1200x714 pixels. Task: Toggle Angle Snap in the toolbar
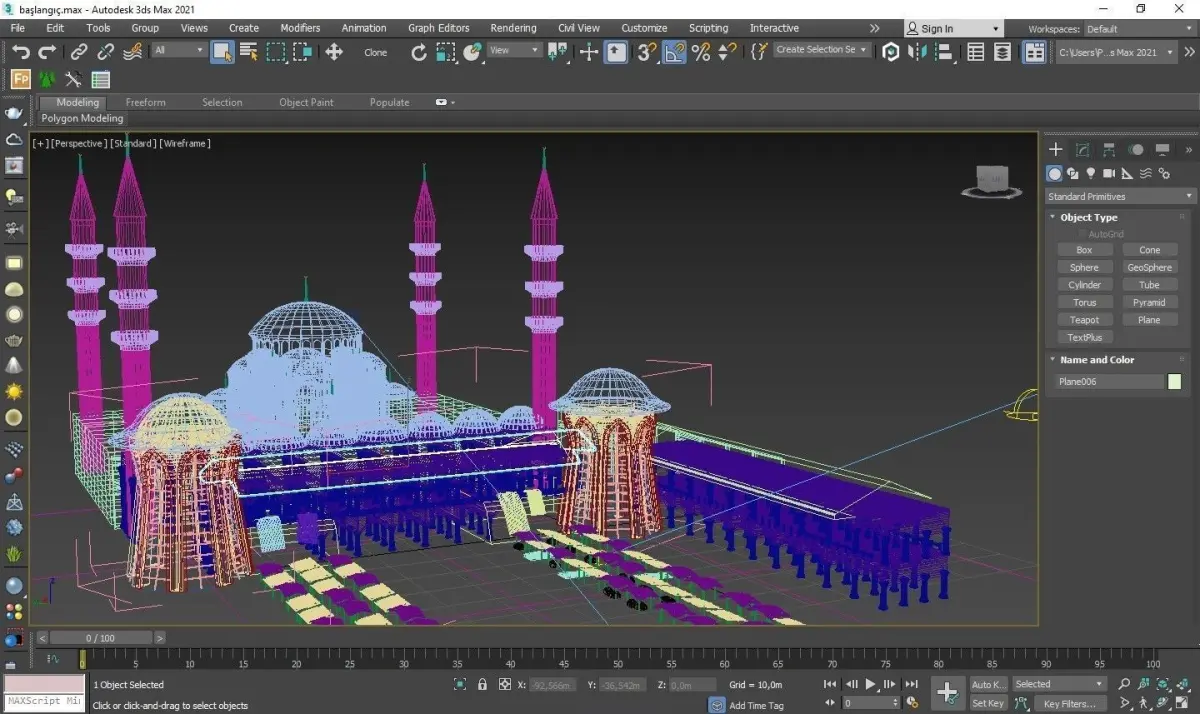675,52
